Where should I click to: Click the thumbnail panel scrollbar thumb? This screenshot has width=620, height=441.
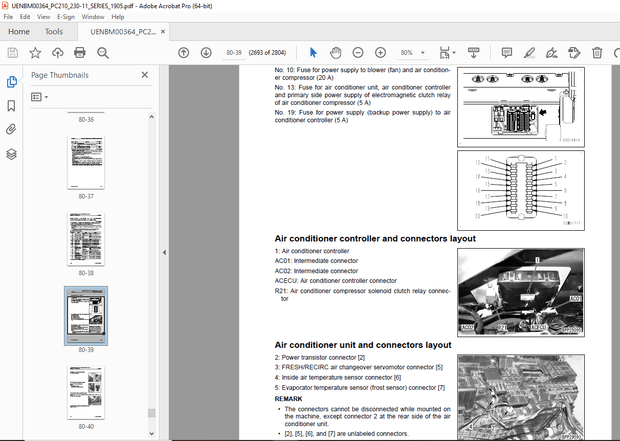tap(151, 413)
